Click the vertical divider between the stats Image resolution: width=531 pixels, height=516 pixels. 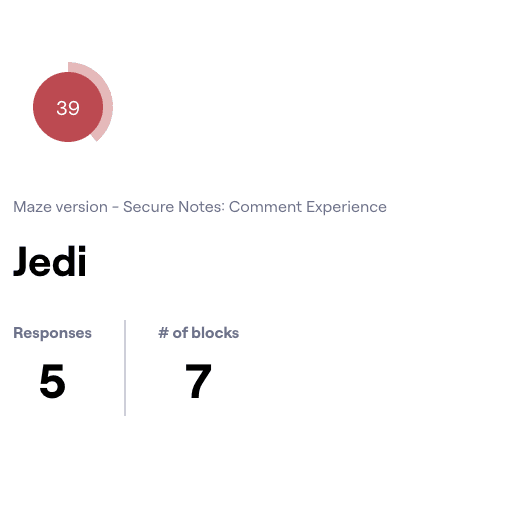[x=125, y=368]
